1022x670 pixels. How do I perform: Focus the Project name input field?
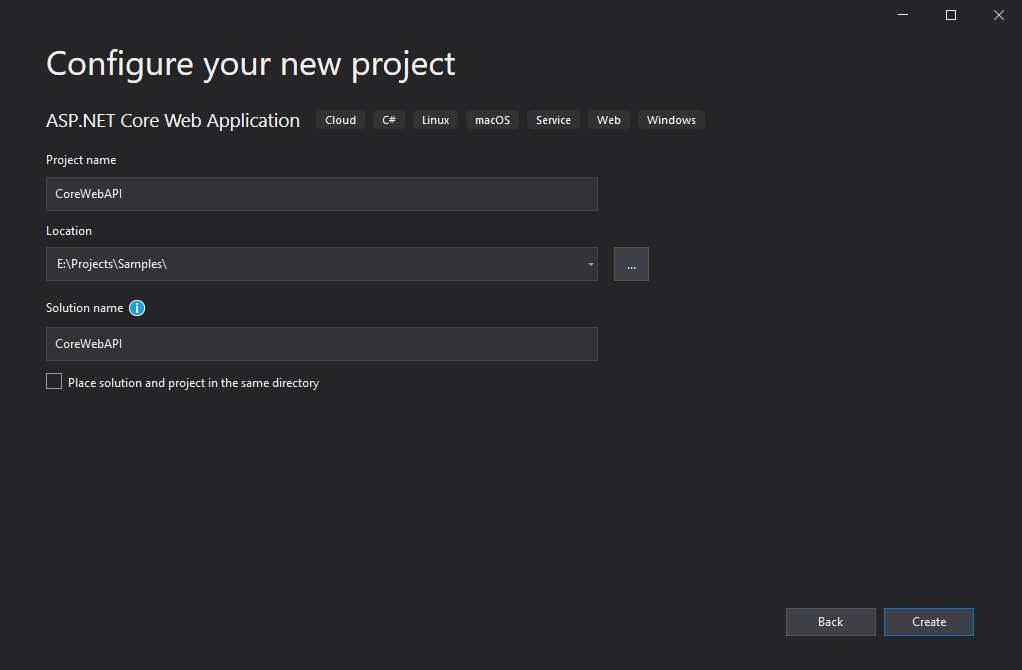(x=322, y=194)
